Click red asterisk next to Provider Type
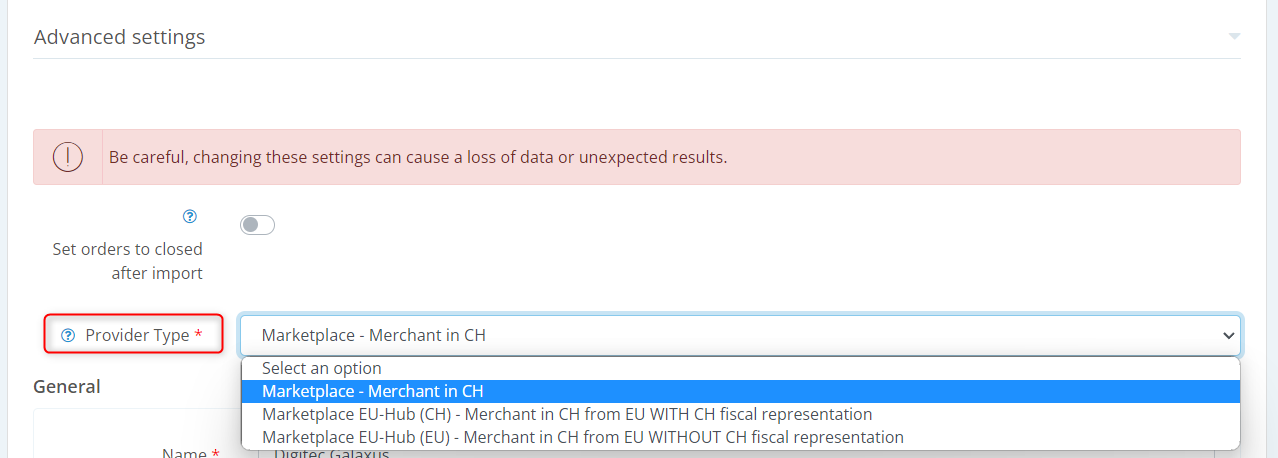 (x=199, y=335)
